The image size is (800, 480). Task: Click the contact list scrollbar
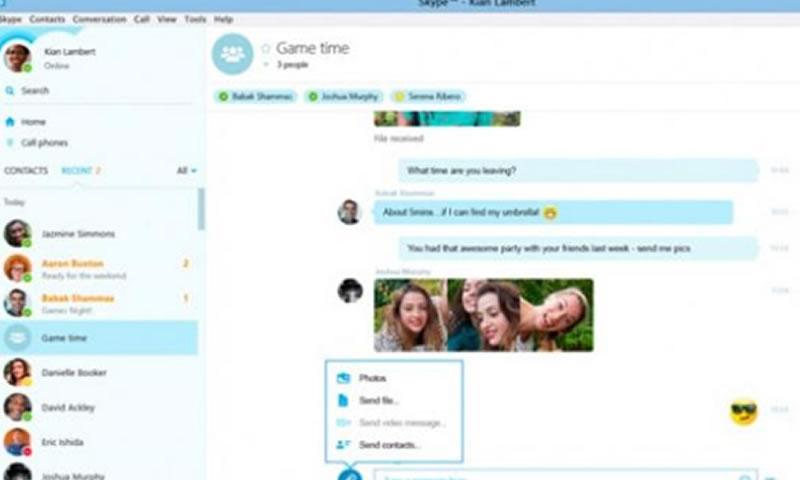point(202,209)
